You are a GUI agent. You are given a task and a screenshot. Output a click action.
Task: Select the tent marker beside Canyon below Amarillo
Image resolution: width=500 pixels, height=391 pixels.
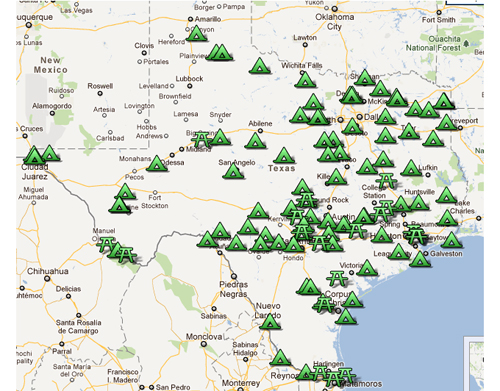click(x=196, y=34)
